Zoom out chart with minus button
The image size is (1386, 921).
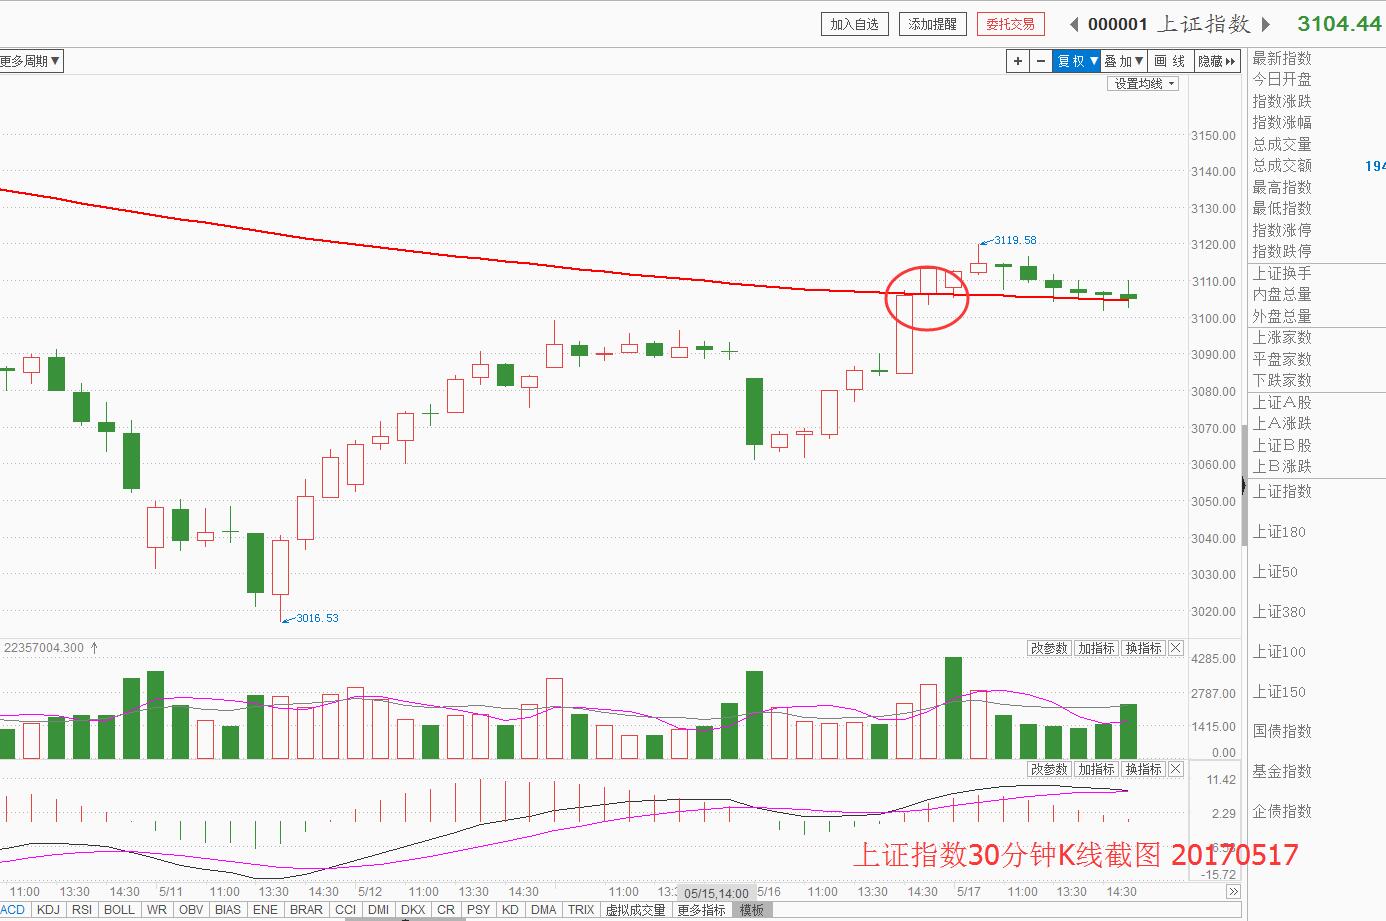click(1040, 61)
